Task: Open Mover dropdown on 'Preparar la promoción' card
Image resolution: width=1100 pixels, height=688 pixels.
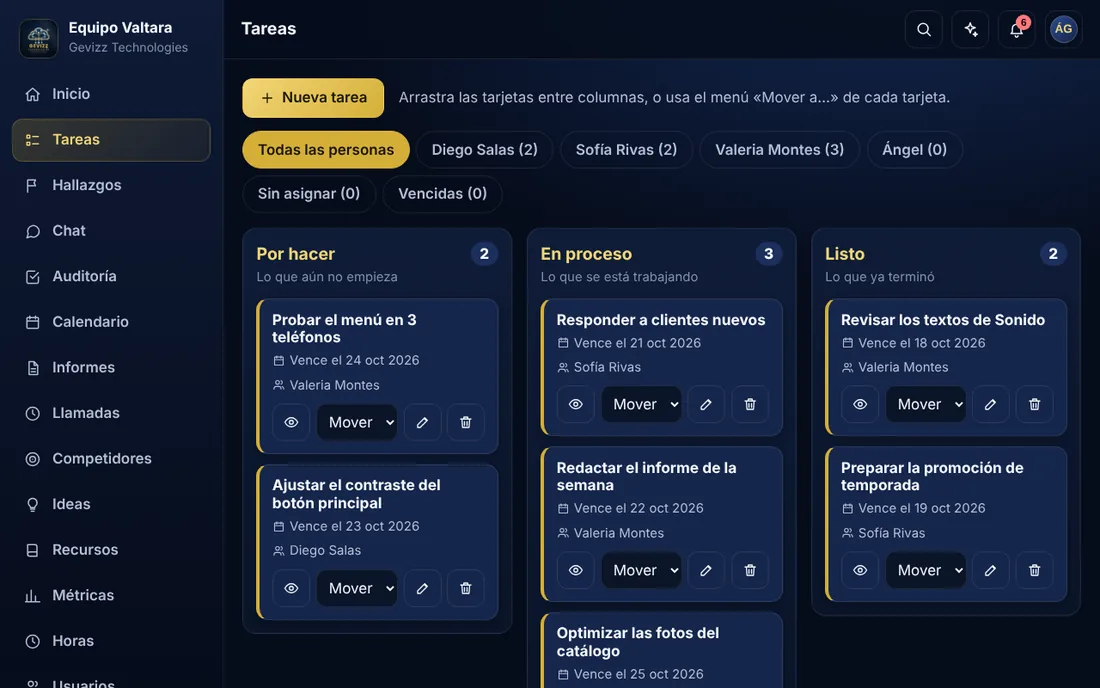Action: pyautogui.click(x=926, y=570)
